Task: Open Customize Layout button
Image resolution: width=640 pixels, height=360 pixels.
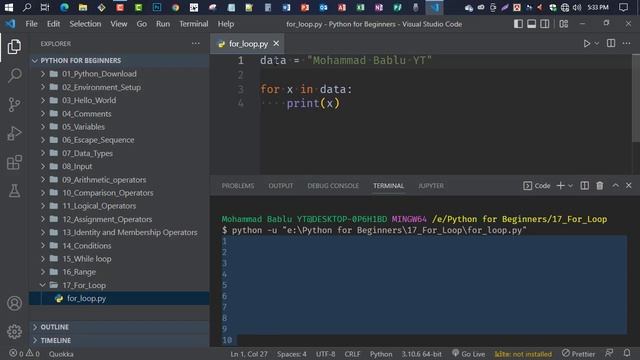Action: (564, 24)
